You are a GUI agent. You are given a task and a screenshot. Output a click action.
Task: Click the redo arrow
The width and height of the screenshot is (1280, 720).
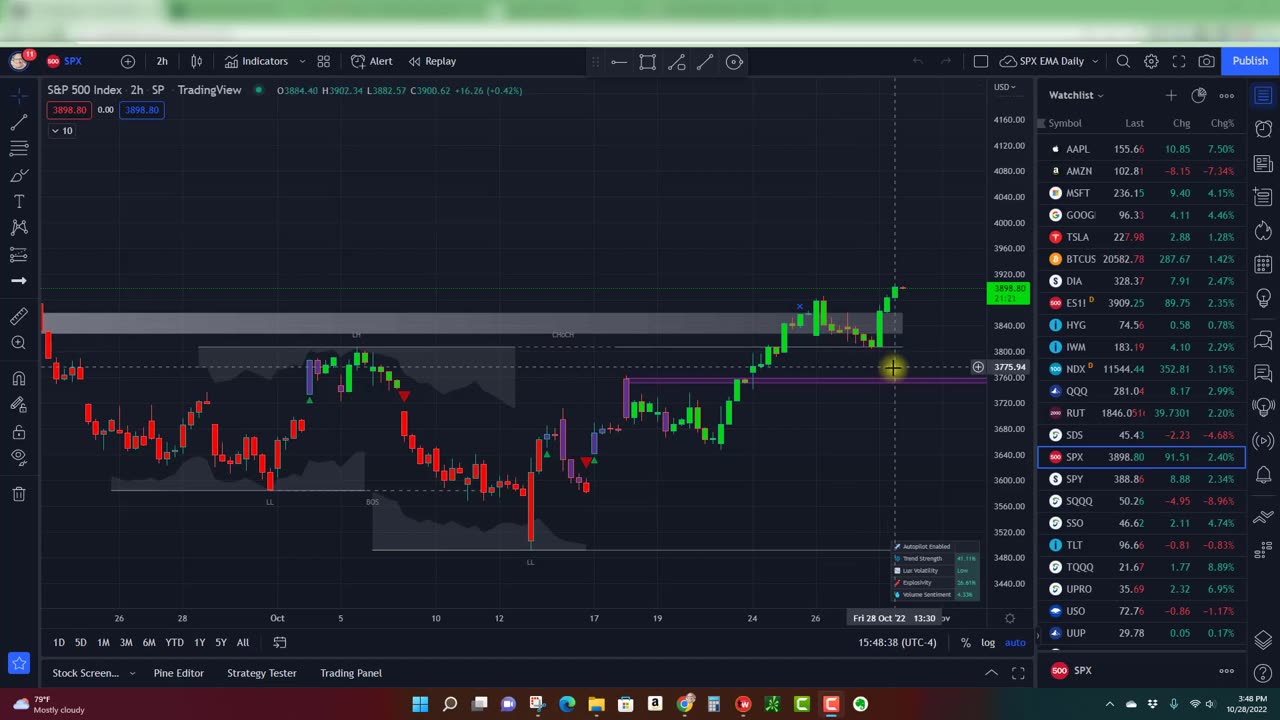pos(945,61)
